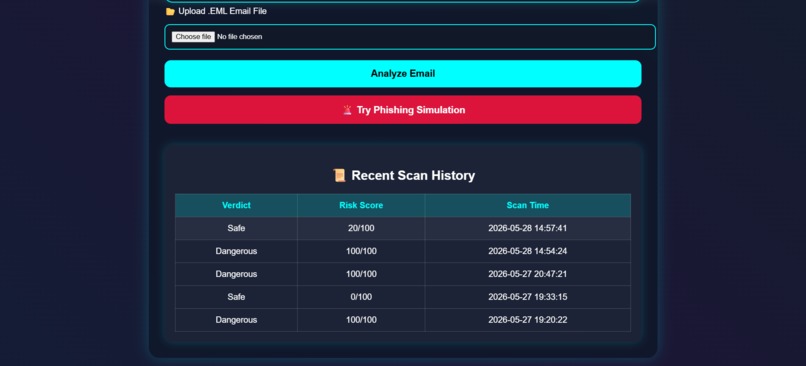The height and width of the screenshot is (366, 806).
Task: Click Safe verdict in the 19:33:15 row
Action: click(236, 297)
